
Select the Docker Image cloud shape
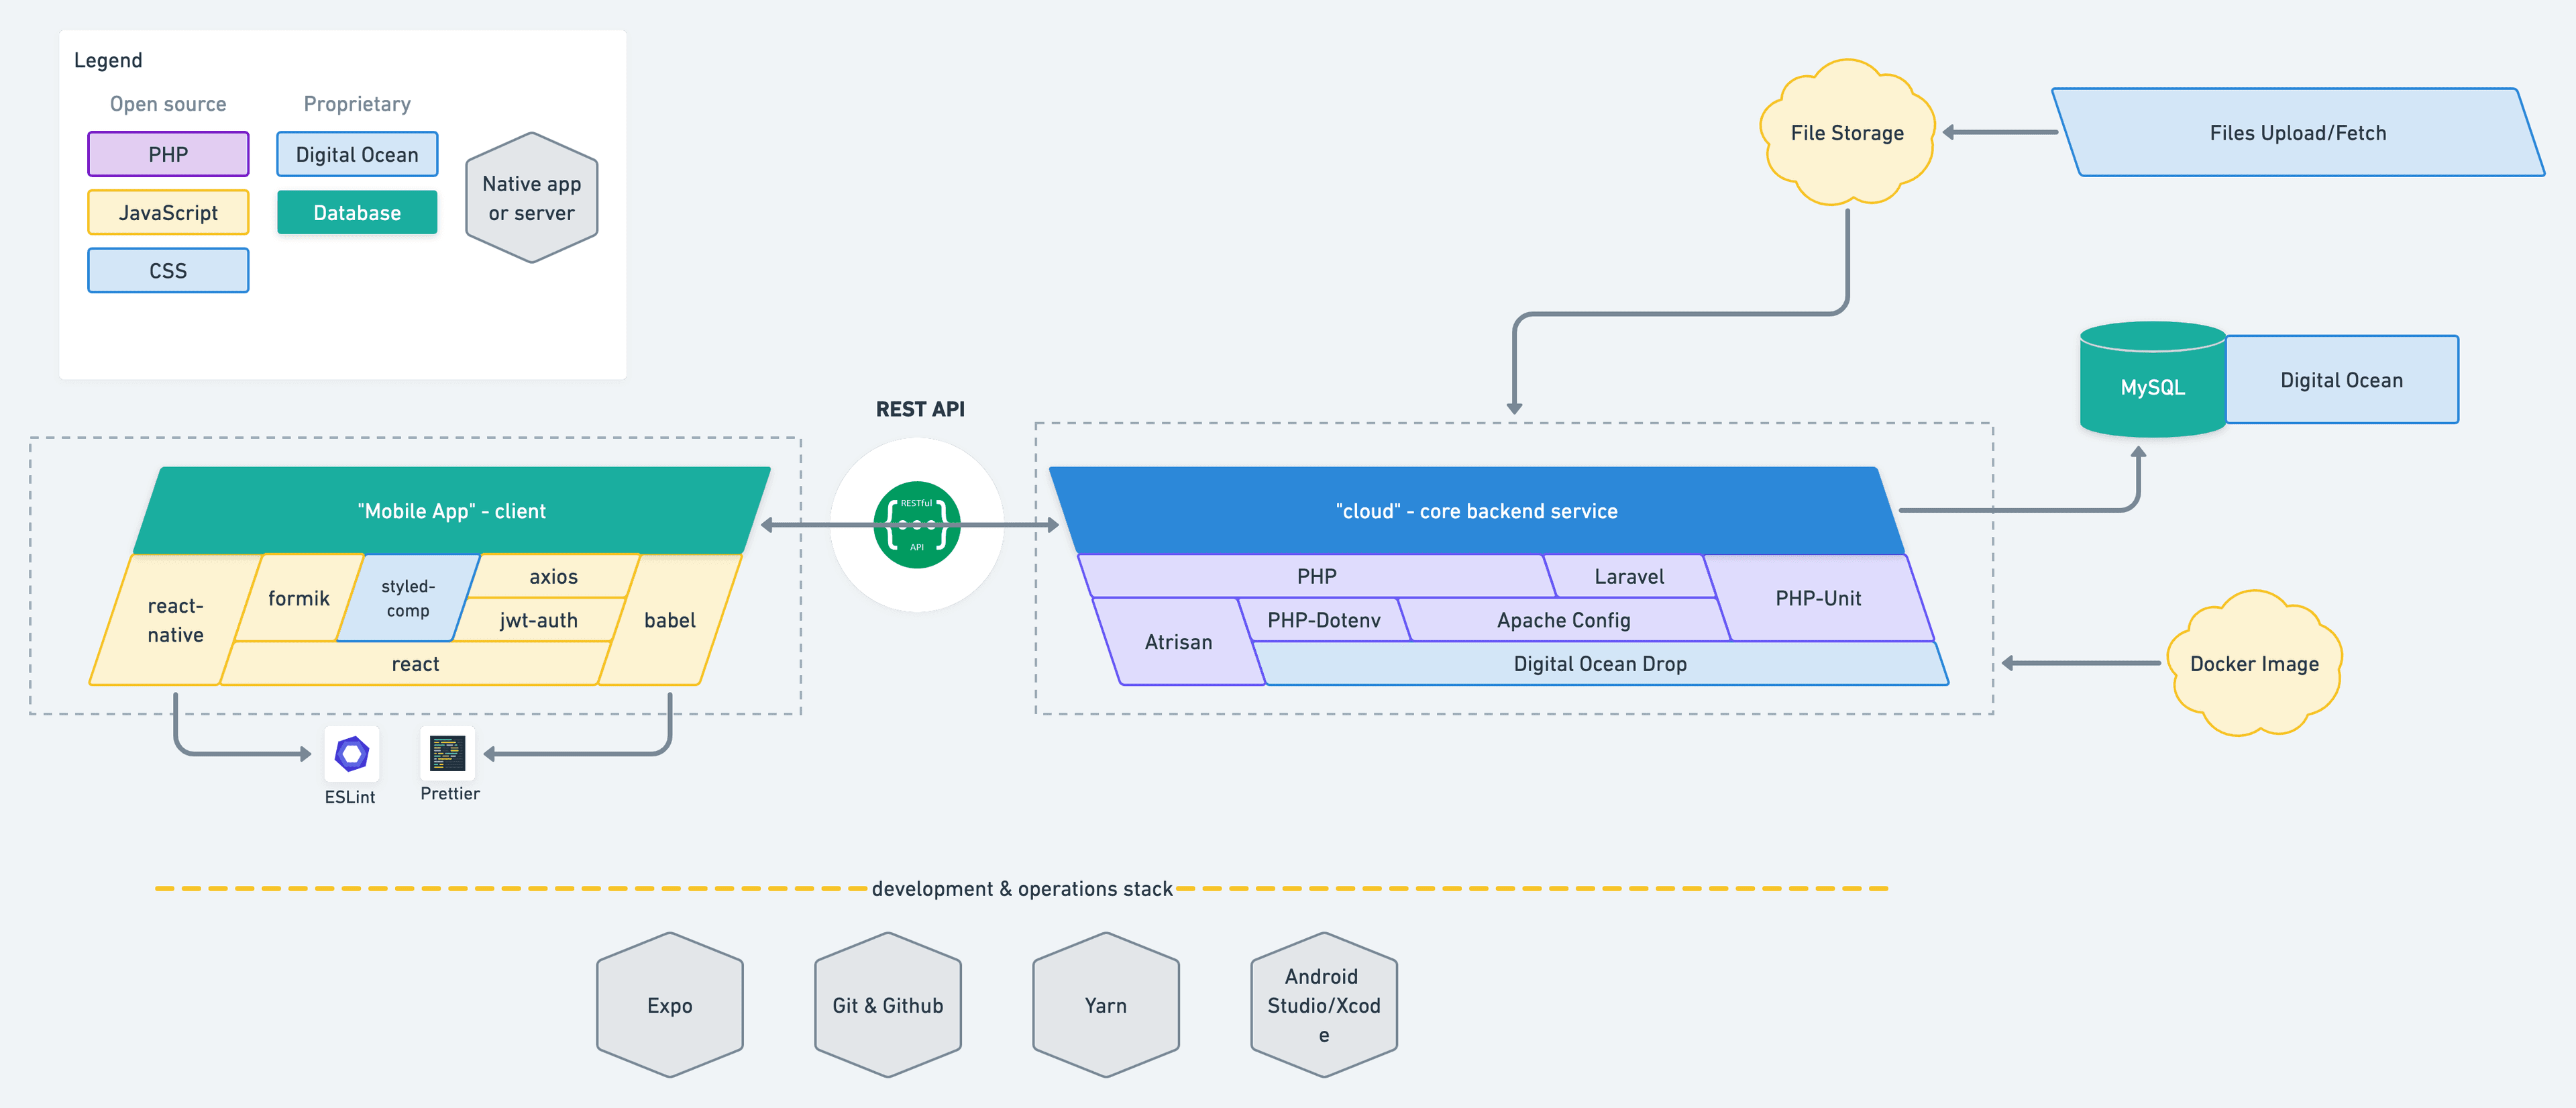click(x=2253, y=664)
